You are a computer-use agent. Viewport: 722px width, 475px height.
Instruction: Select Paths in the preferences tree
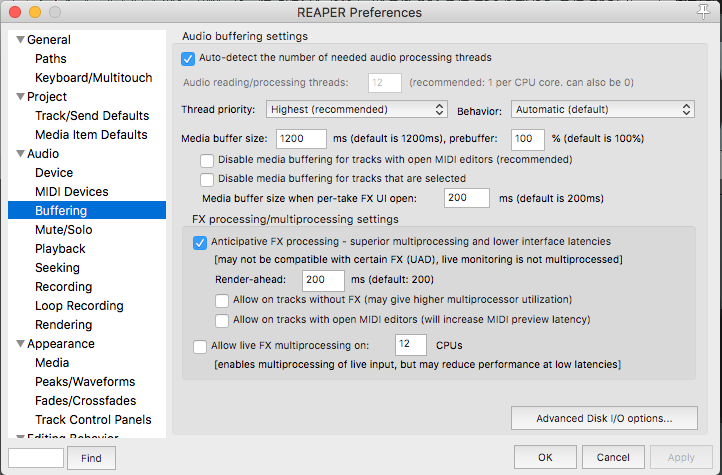(x=51, y=59)
